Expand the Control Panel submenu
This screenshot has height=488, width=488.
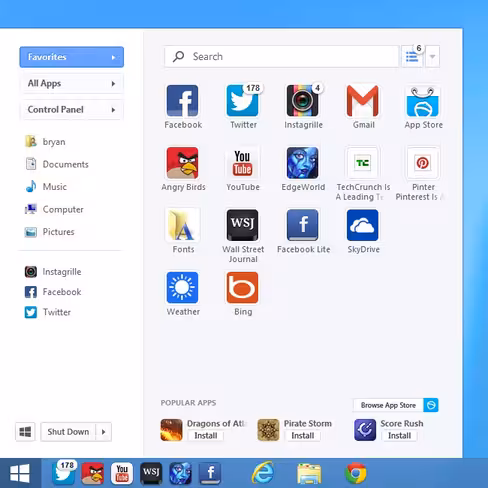72,110
